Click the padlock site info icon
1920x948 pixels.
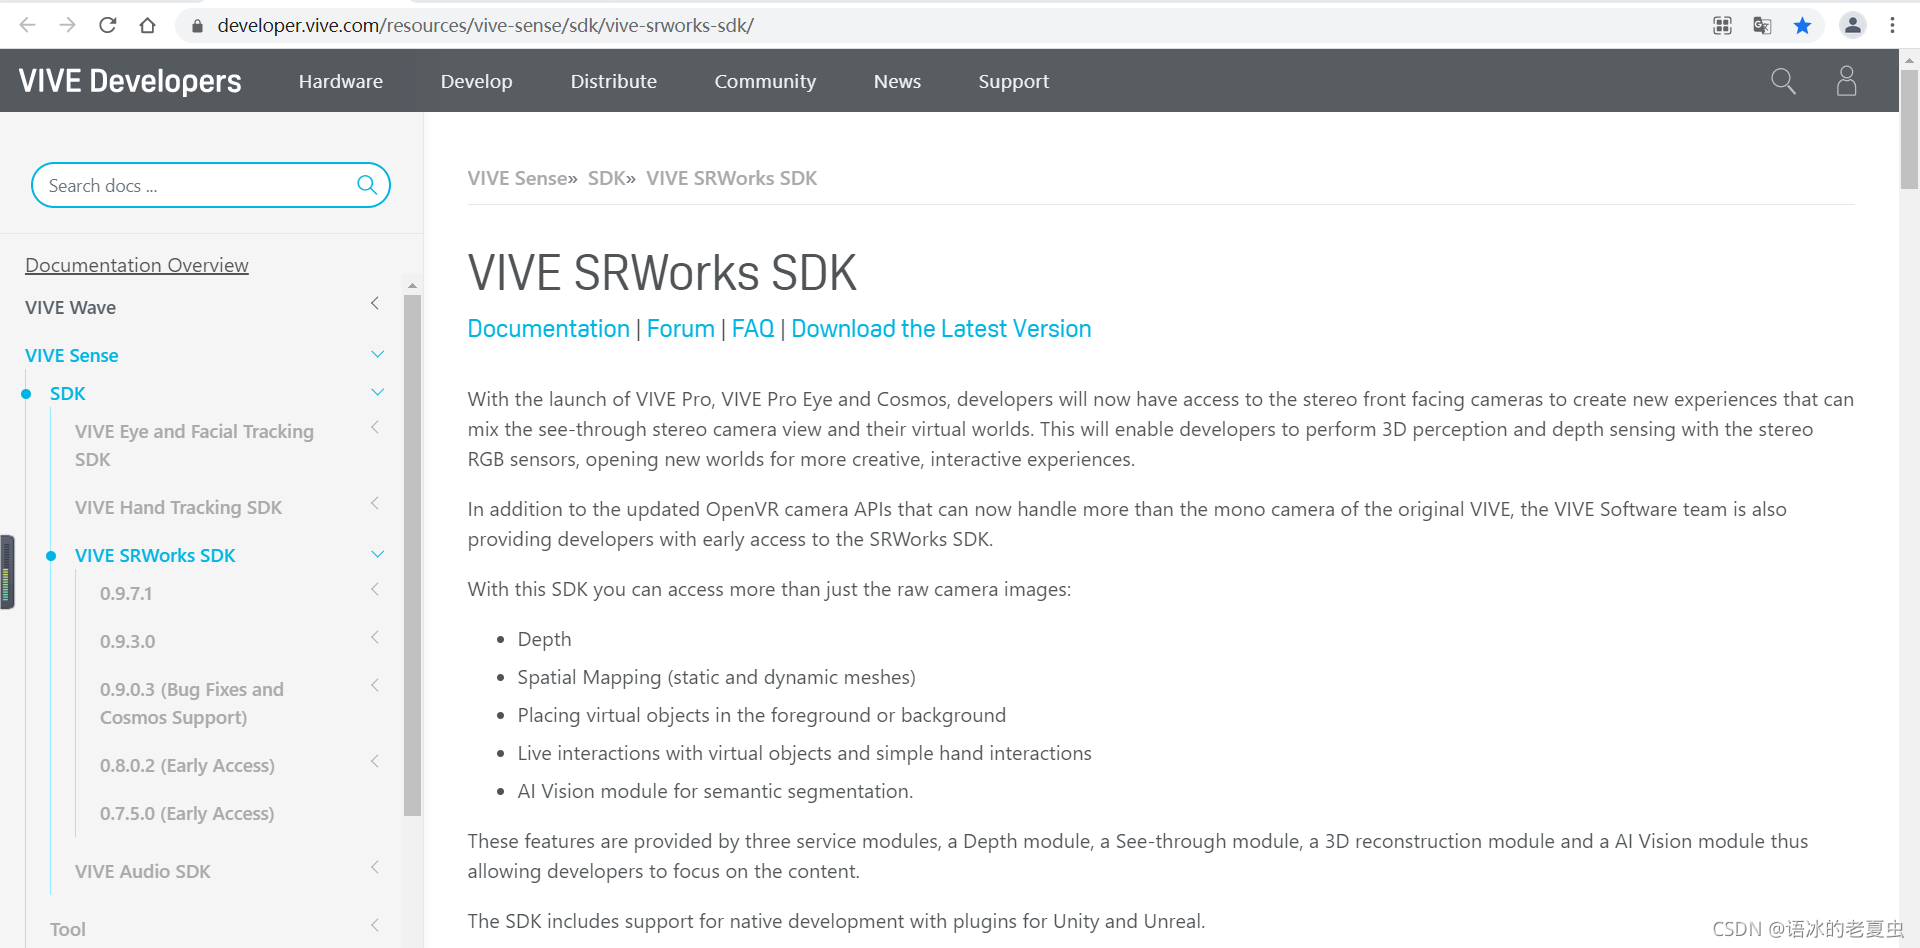click(x=197, y=26)
